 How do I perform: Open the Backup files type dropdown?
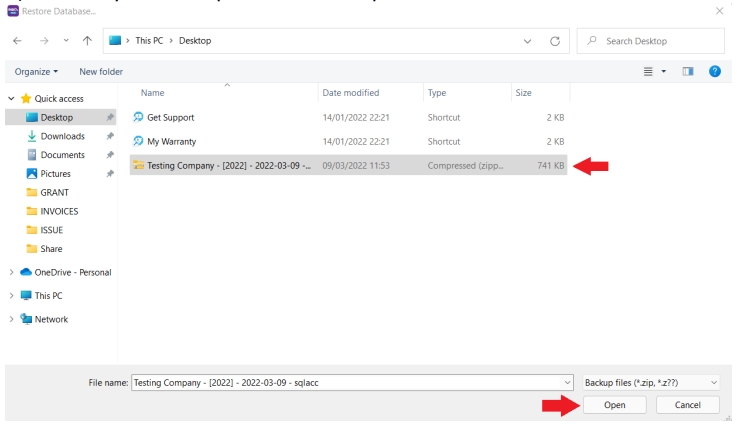coord(650,382)
